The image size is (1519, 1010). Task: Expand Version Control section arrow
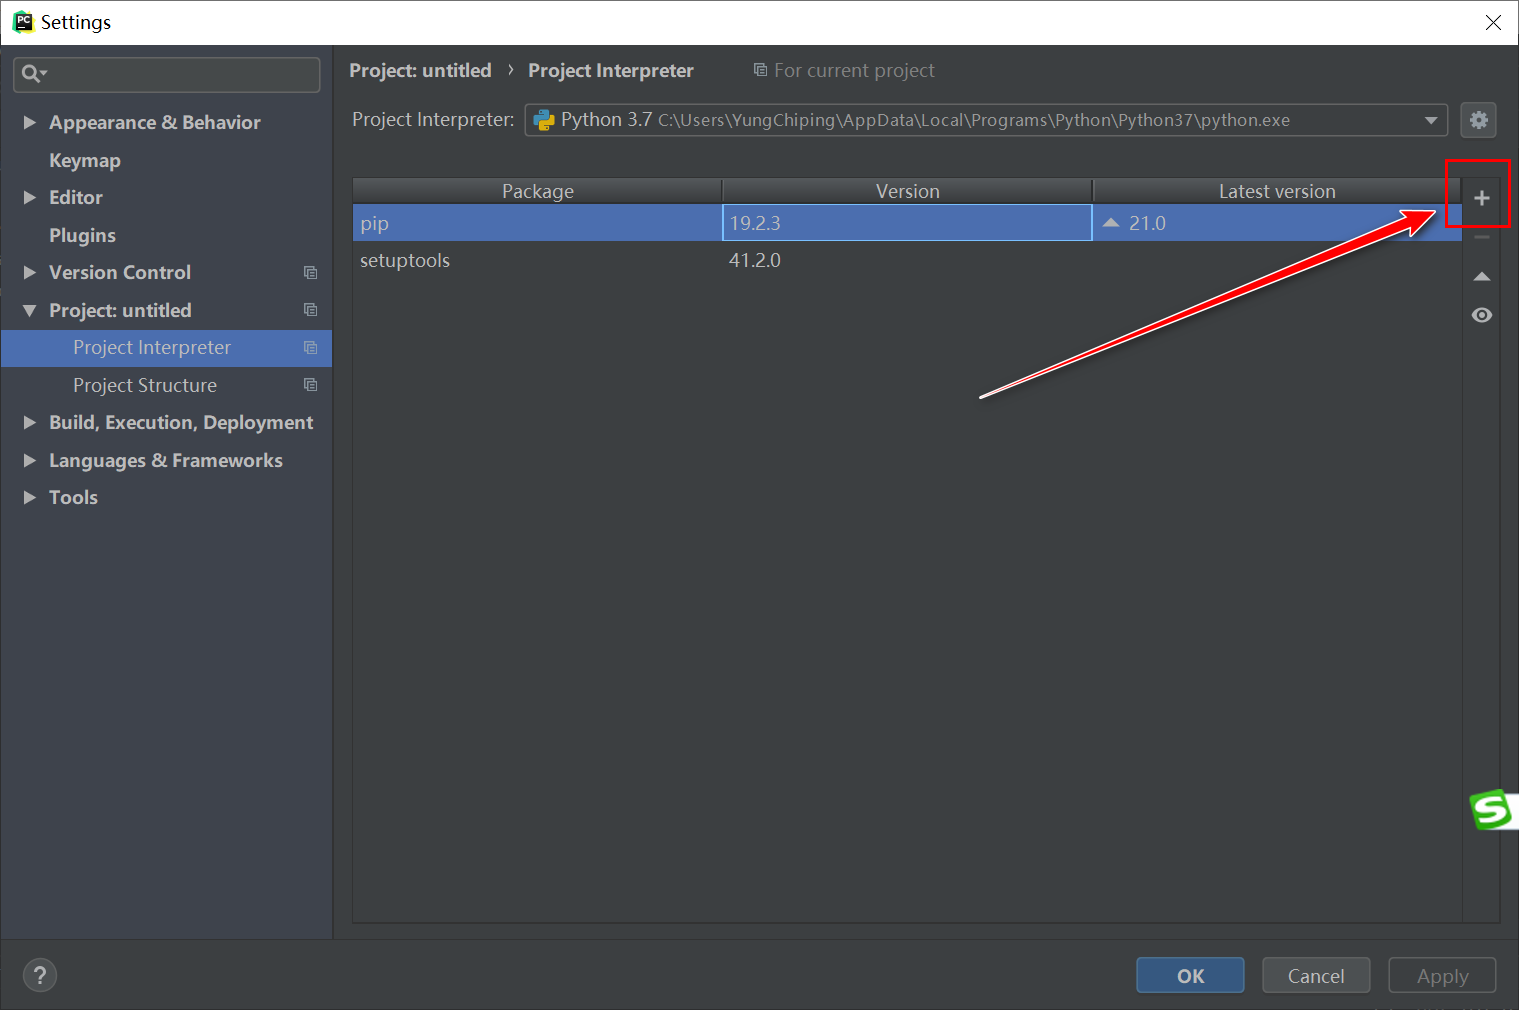tap(30, 272)
